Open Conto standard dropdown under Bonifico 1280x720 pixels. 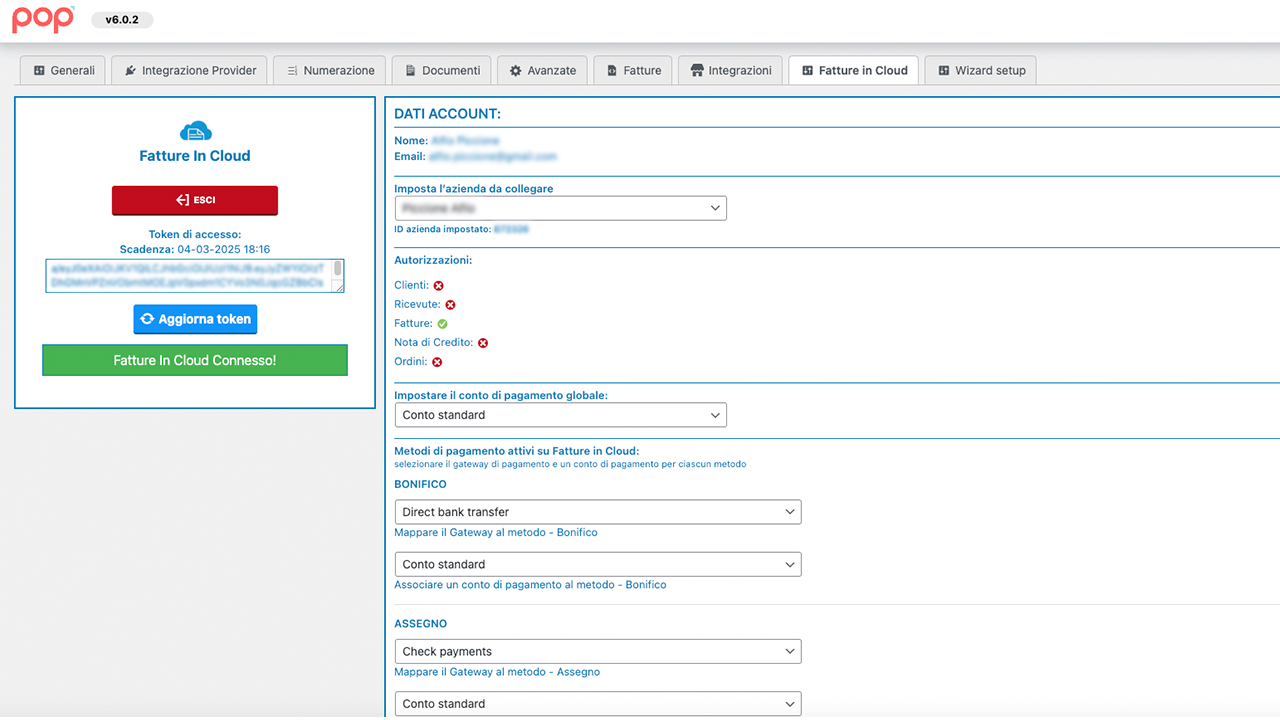coord(598,564)
